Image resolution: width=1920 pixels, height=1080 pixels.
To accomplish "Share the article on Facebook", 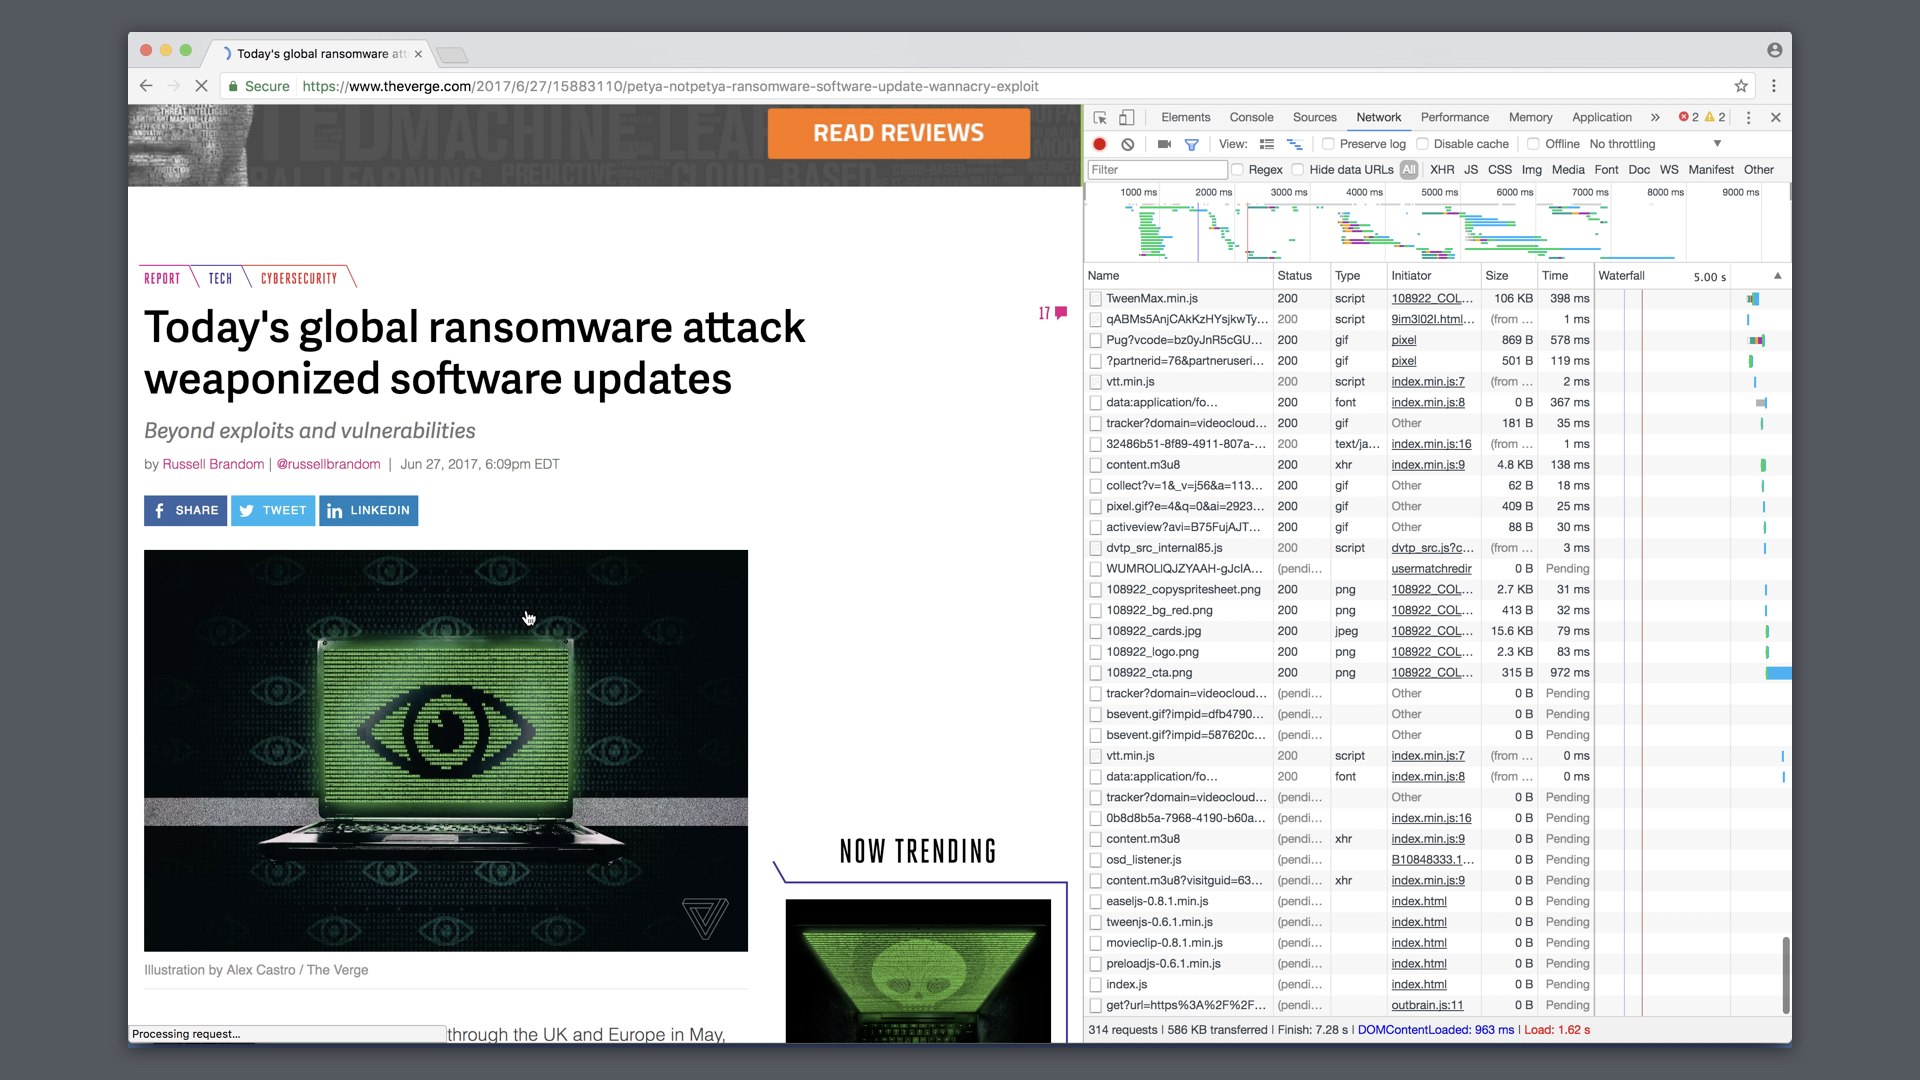I will click(186, 510).
